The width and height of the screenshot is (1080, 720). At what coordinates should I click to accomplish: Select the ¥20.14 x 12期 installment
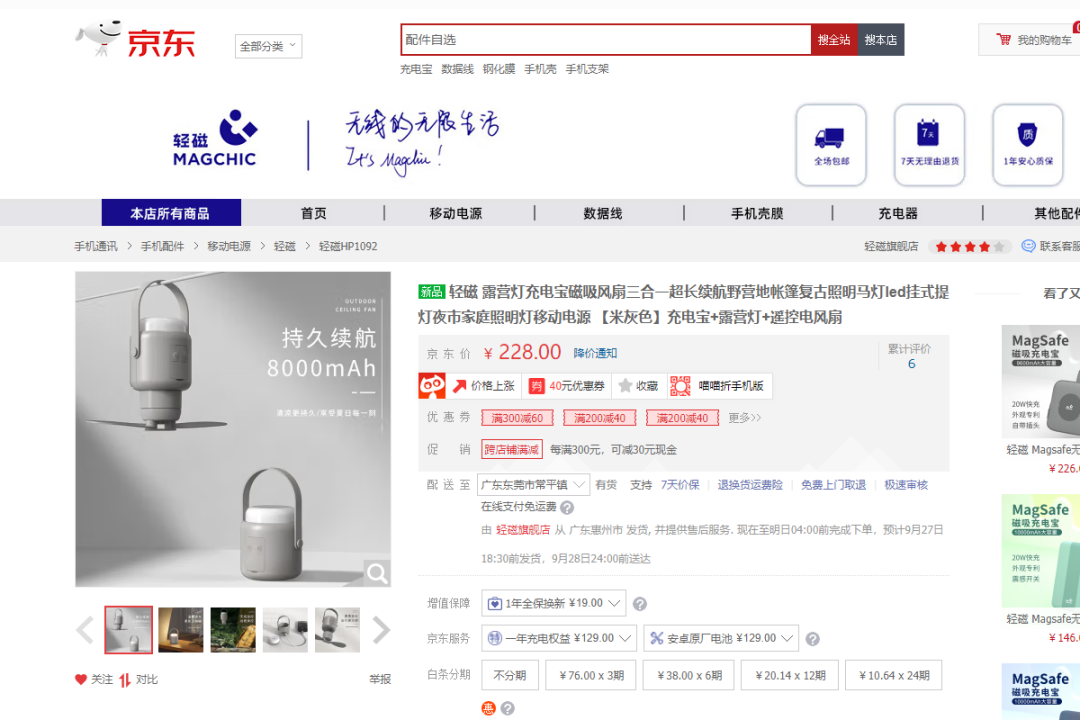pyautogui.click(x=790, y=675)
